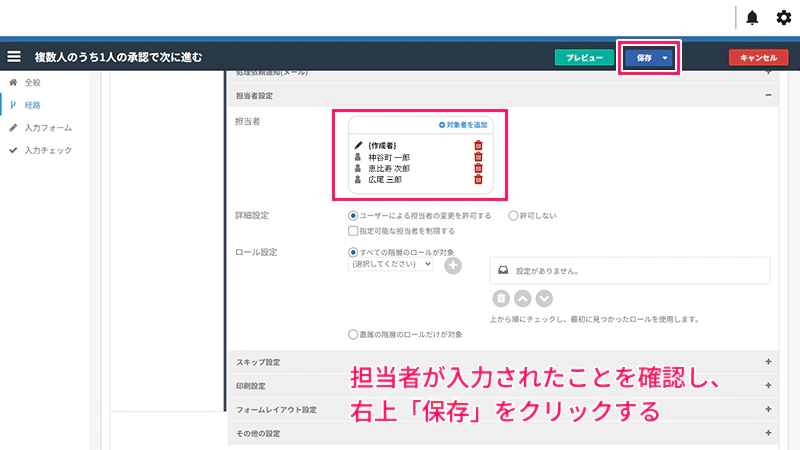Click the gray plus button to add a role
The width and height of the screenshot is (800, 450).
pyautogui.click(x=453, y=265)
